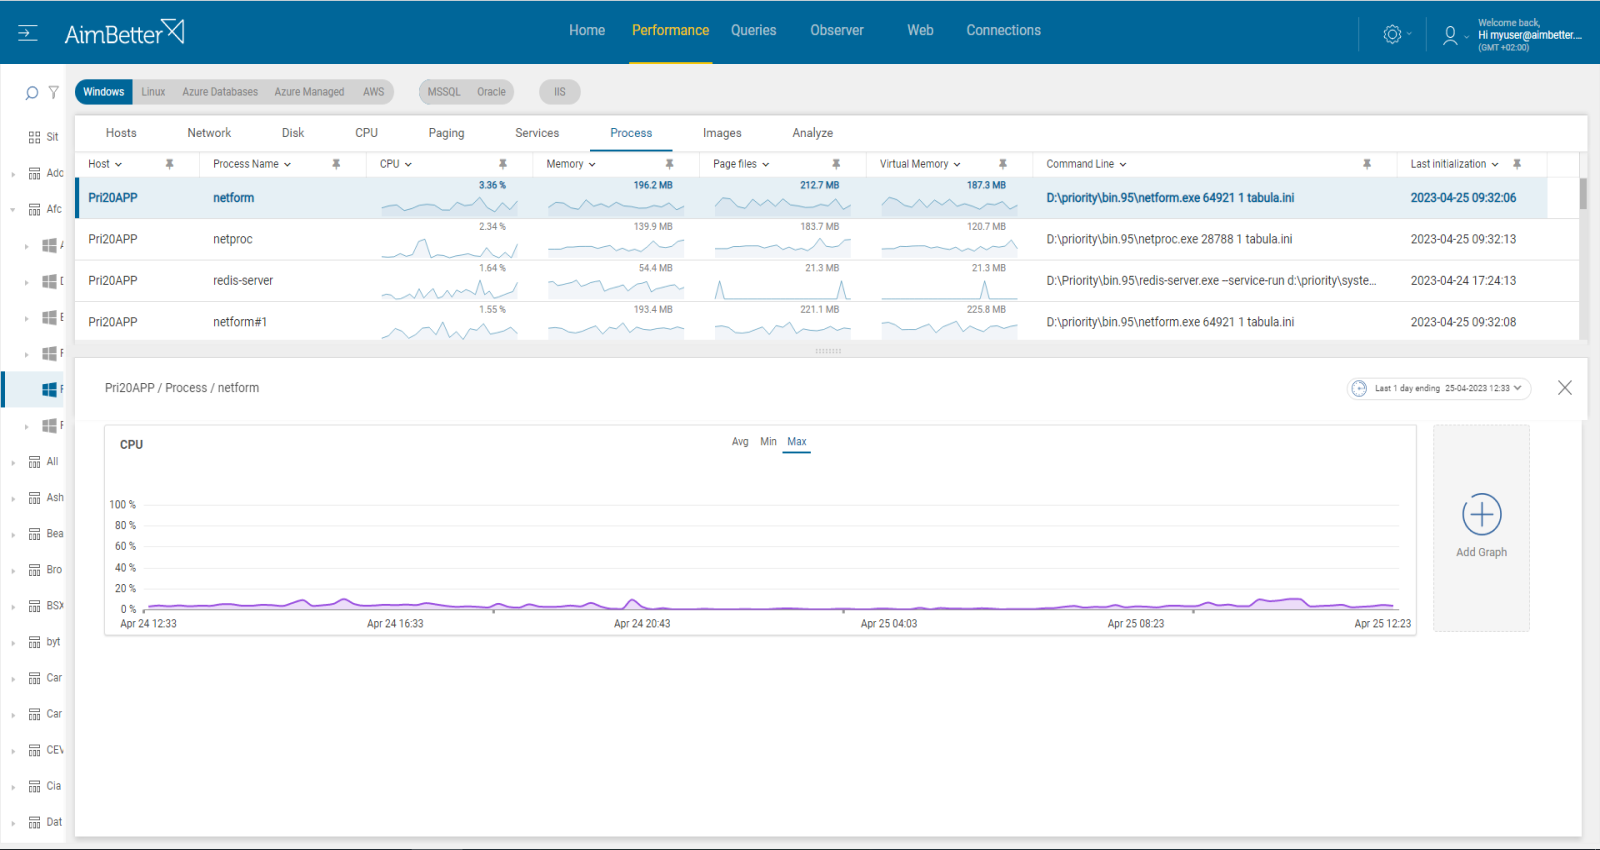1600x850 pixels.
Task: Open the Queries menu
Action: click(753, 31)
